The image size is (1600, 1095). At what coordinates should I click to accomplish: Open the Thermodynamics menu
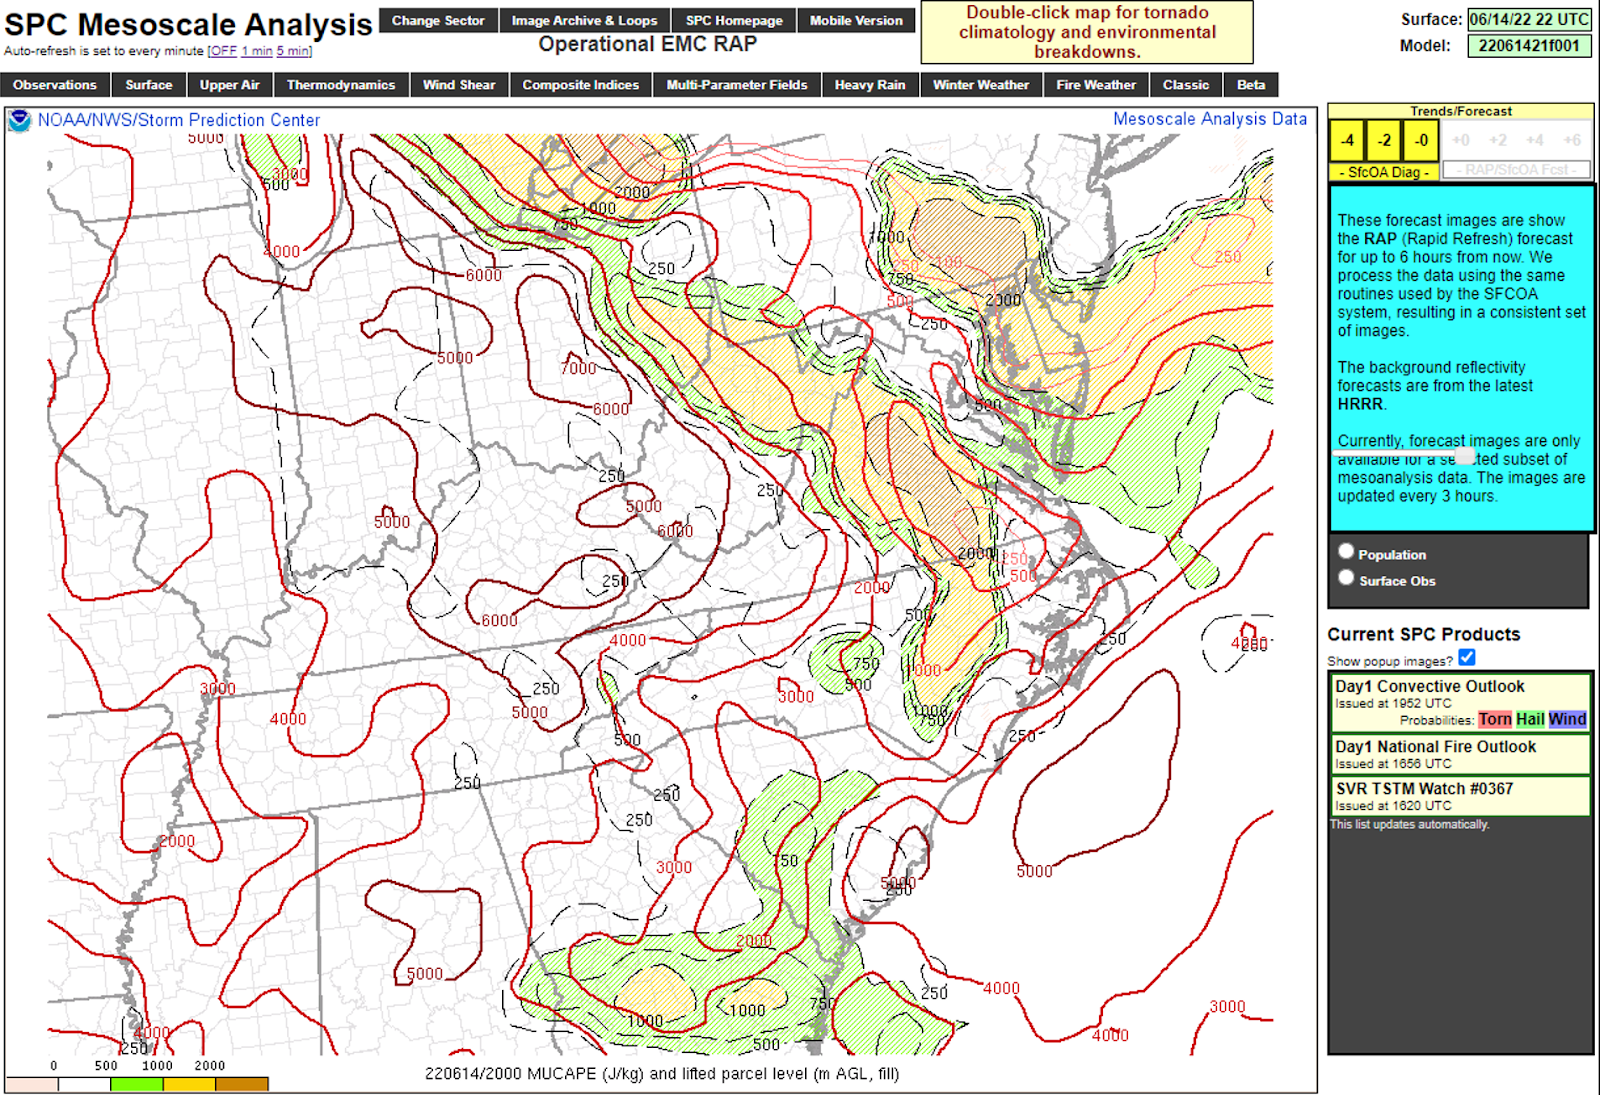point(341,85)
